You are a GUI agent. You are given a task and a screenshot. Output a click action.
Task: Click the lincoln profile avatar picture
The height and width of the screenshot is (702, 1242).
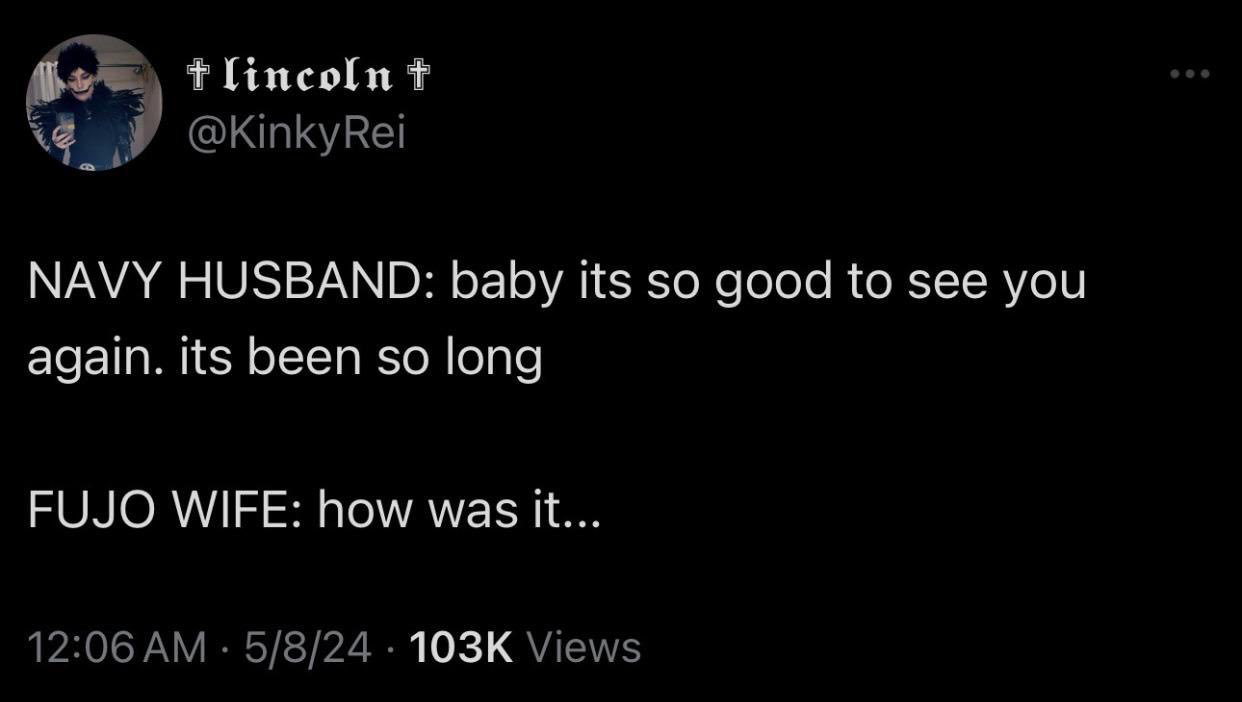94,103
